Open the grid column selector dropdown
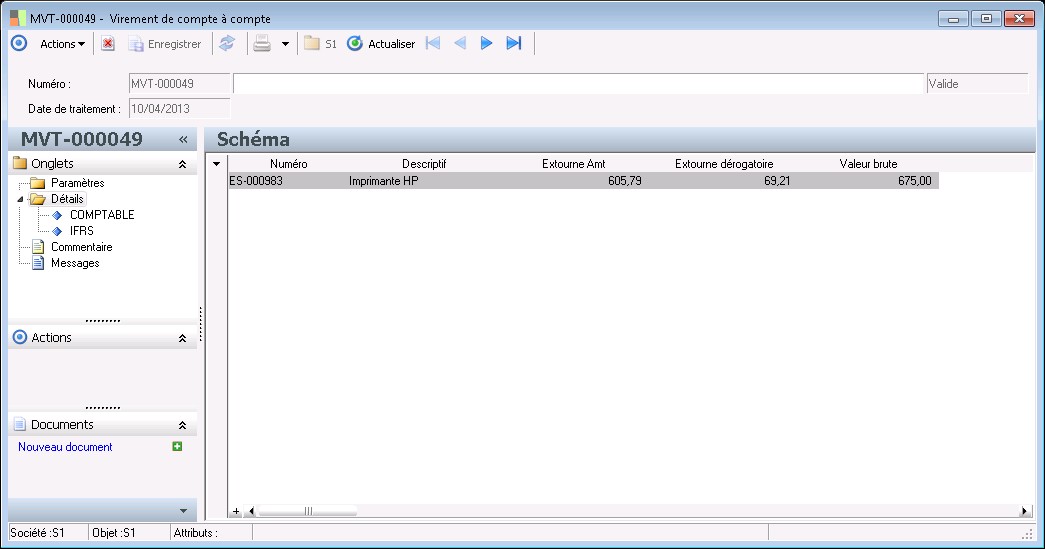Screen dimensions: 1045x549 (217, 164)
